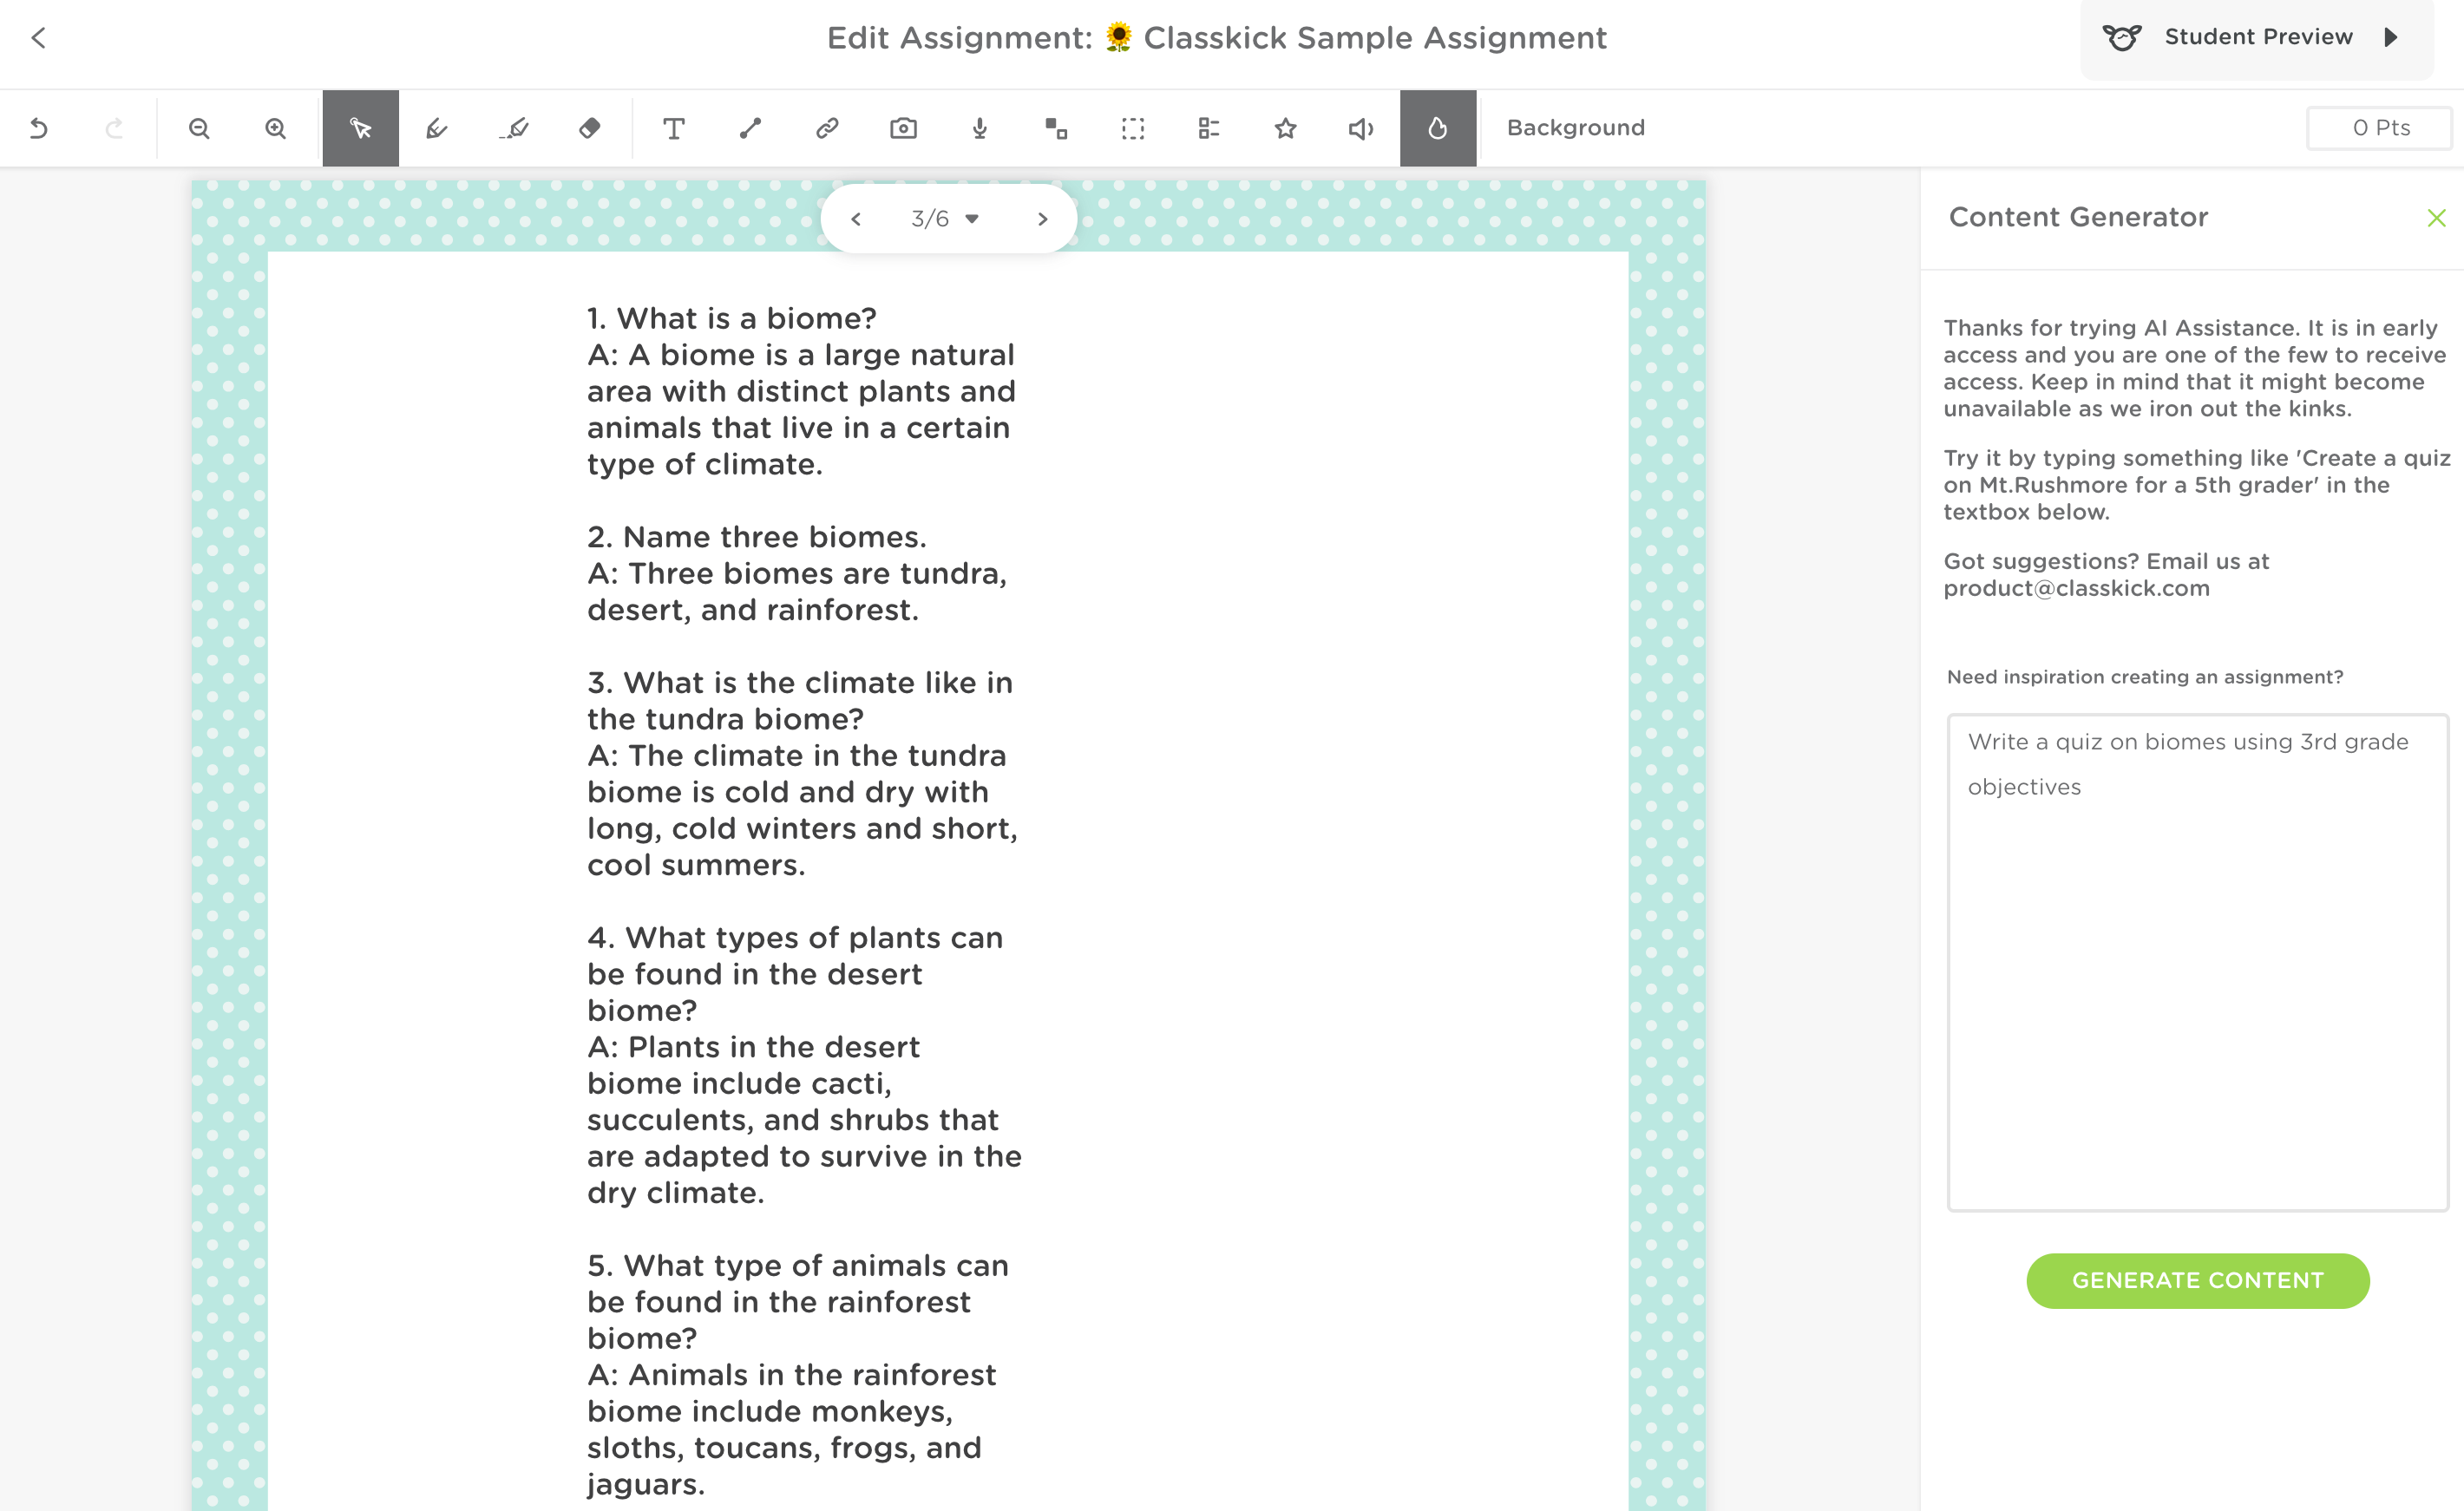Image resolution: width=2464 pixels, height=1511 pixels.
Task: Open the Multiple Choice question tool
Action: (x=1208, y=128)
